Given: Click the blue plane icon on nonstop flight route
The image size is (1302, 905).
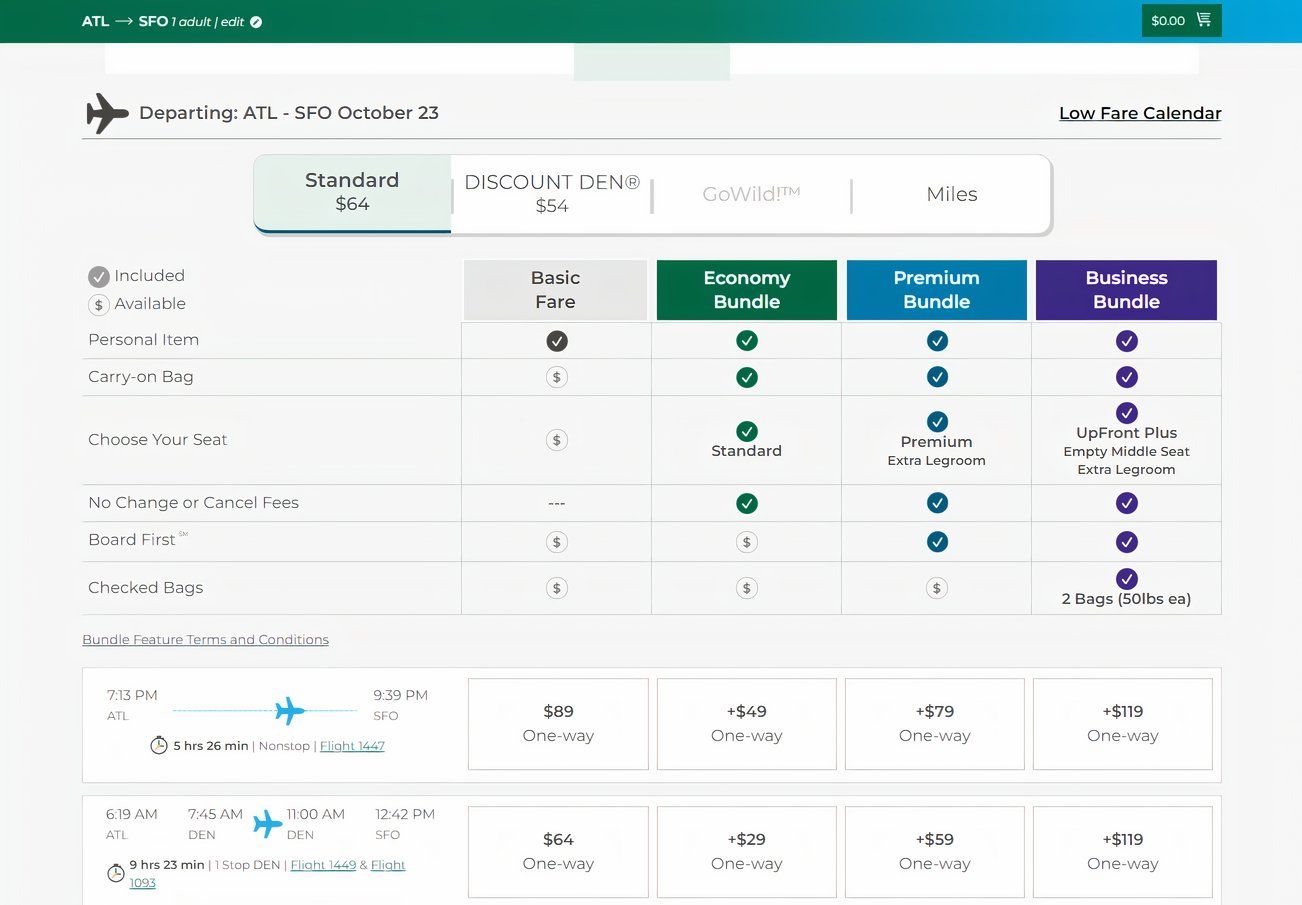Looking at the screenshot, I should point(289,711).
